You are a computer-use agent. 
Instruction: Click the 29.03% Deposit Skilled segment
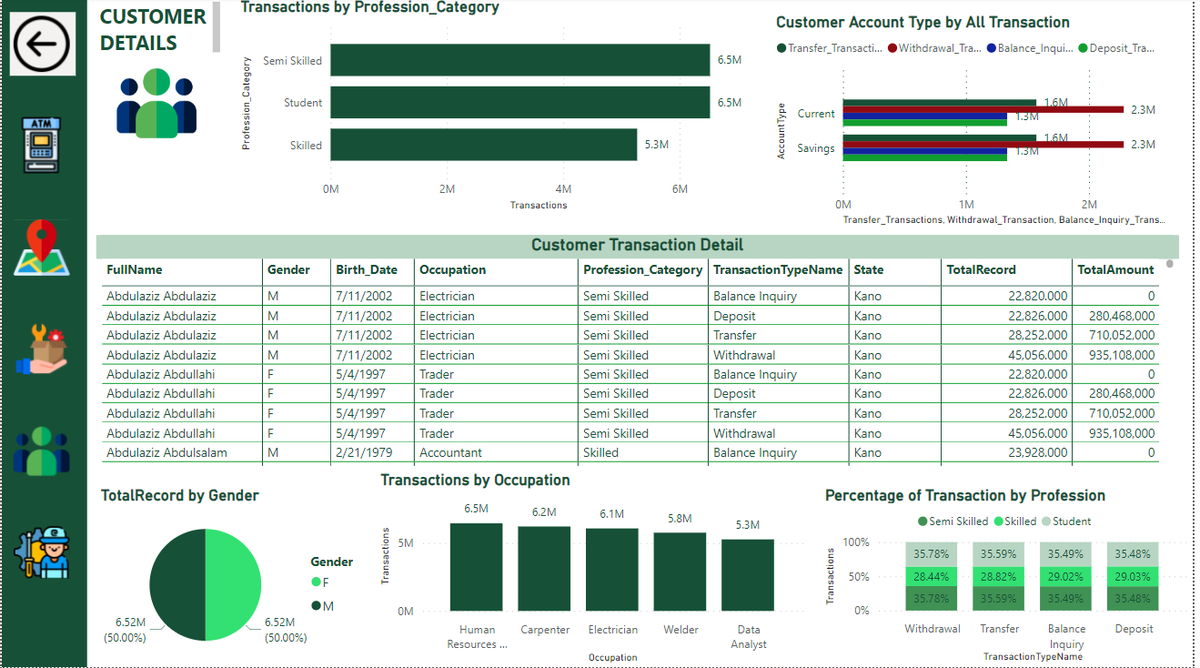pyautogui.click(x=1133, y=576)
